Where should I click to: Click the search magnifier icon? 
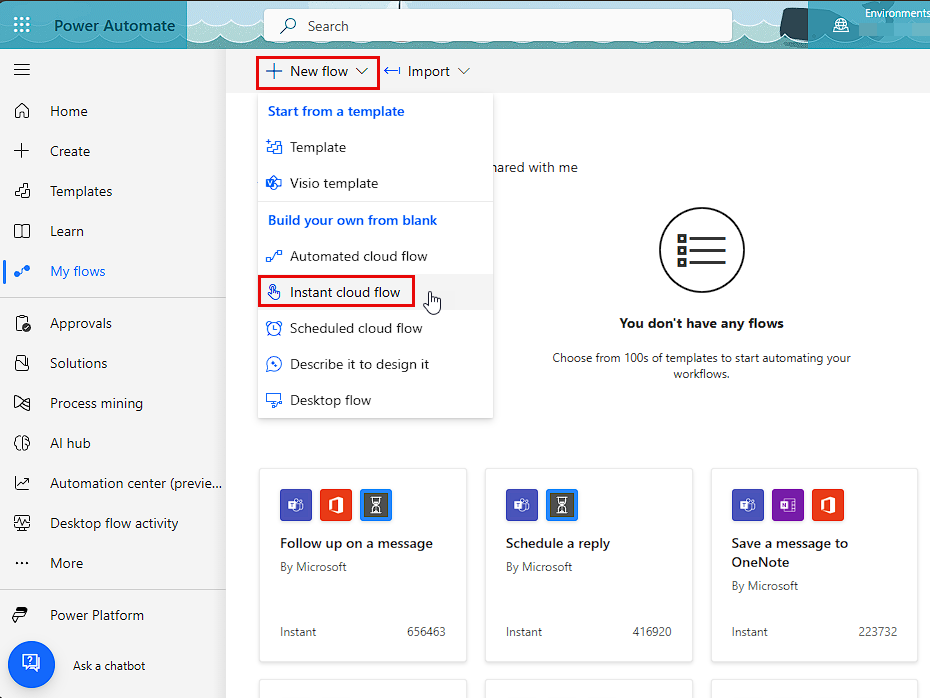tap(288, 26)
